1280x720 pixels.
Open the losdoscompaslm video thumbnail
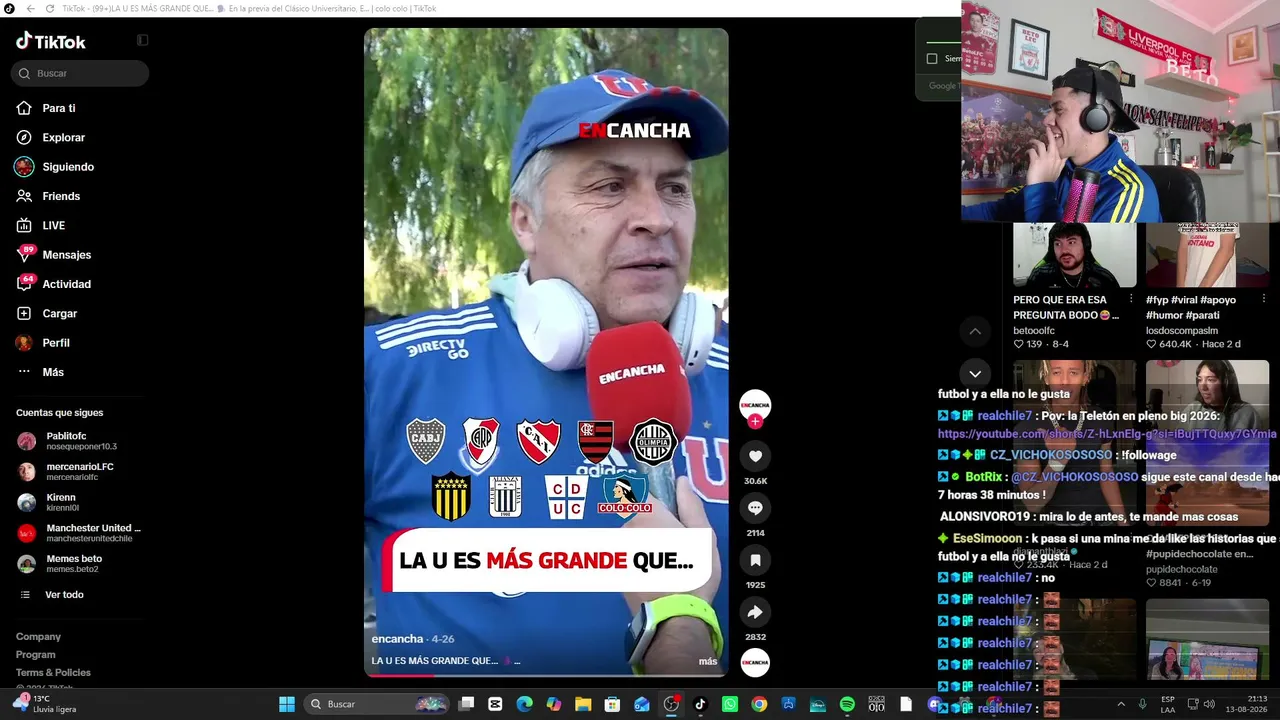tap(1208, 254)
